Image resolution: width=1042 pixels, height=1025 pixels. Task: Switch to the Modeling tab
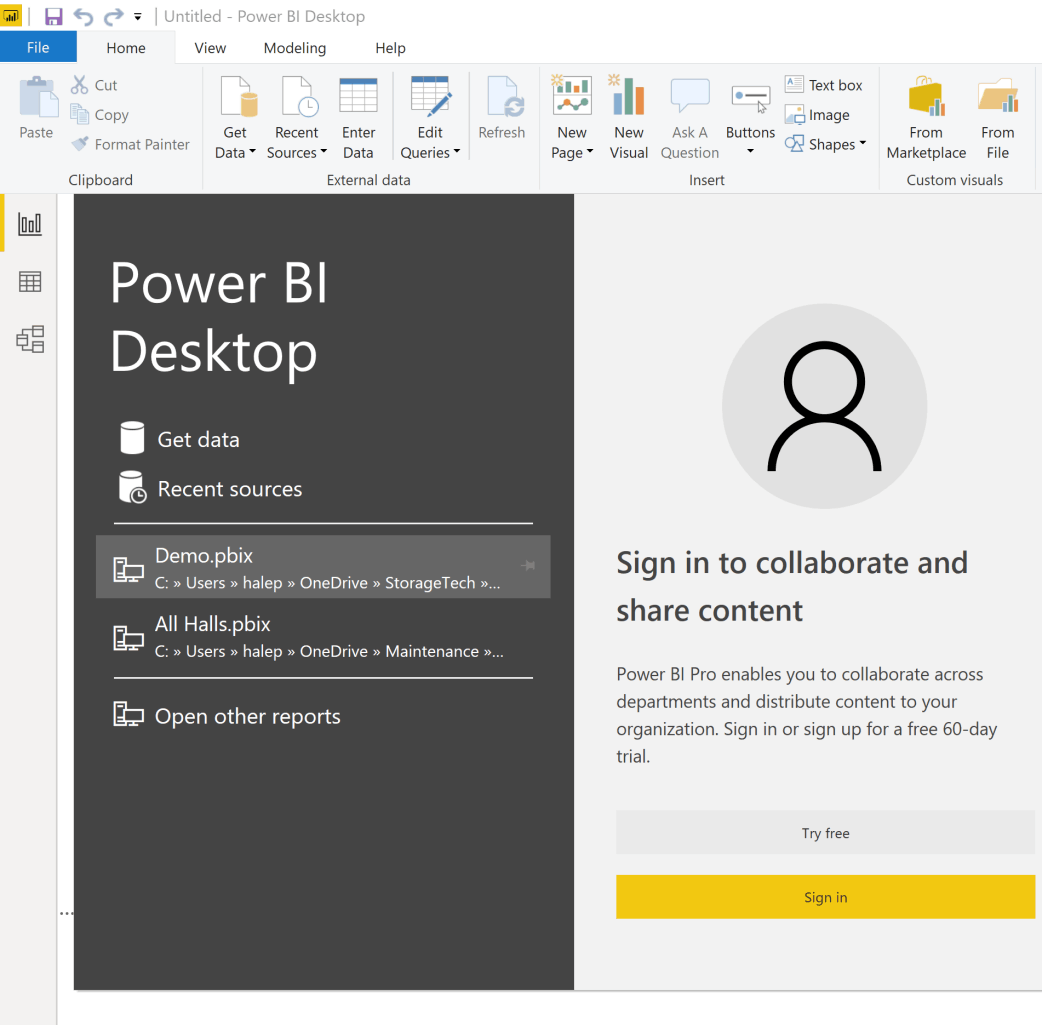(x=294, y=48)
